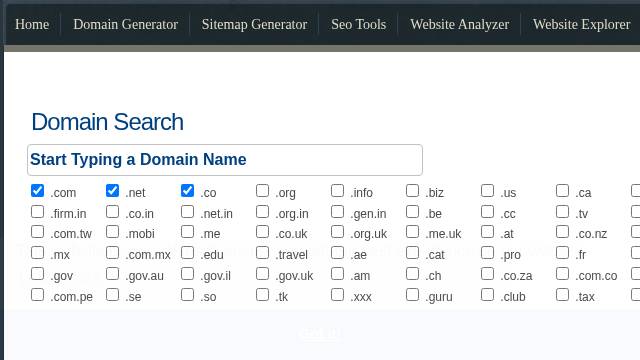Select the .gov checkbox
The width and height of the screenshot is (640, 360).
[x=38, y=273]
